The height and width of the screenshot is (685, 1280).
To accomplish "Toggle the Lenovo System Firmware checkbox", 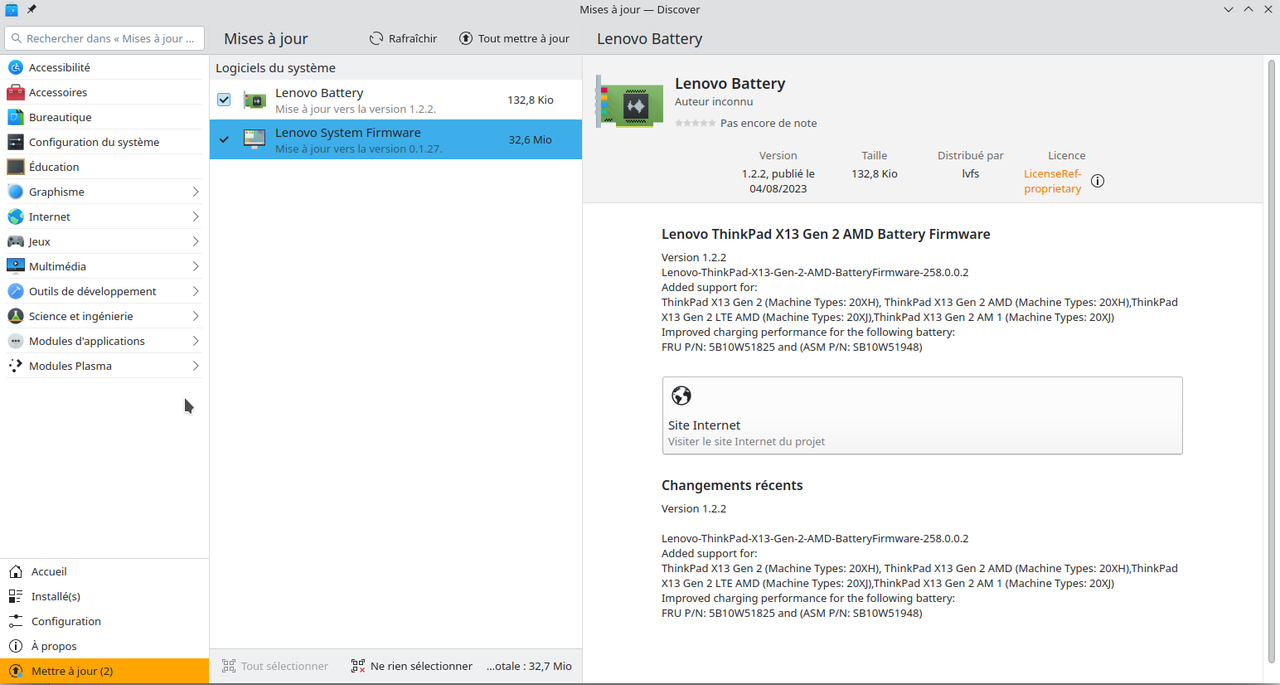I will point(224,140).
